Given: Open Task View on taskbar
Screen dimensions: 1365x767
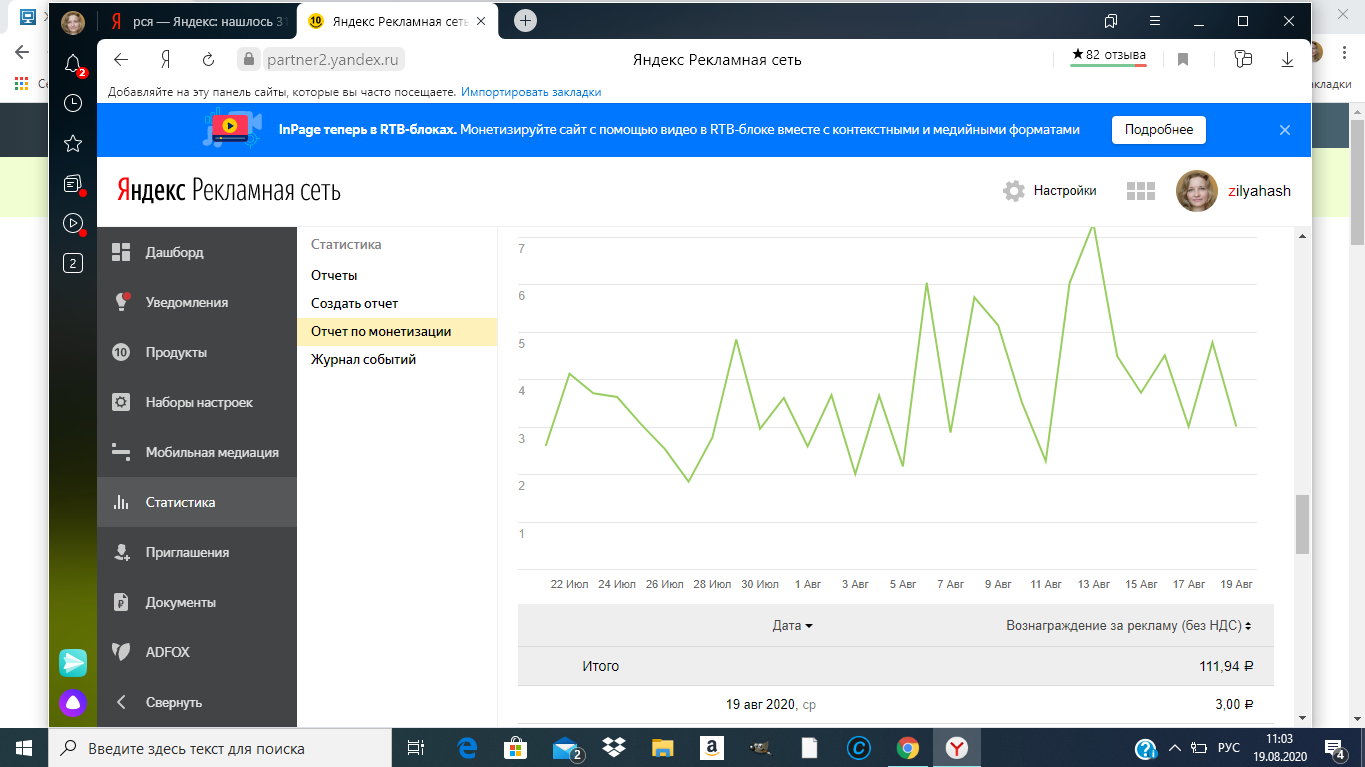Looking at the screenshot, I should (x=415, y=748).
